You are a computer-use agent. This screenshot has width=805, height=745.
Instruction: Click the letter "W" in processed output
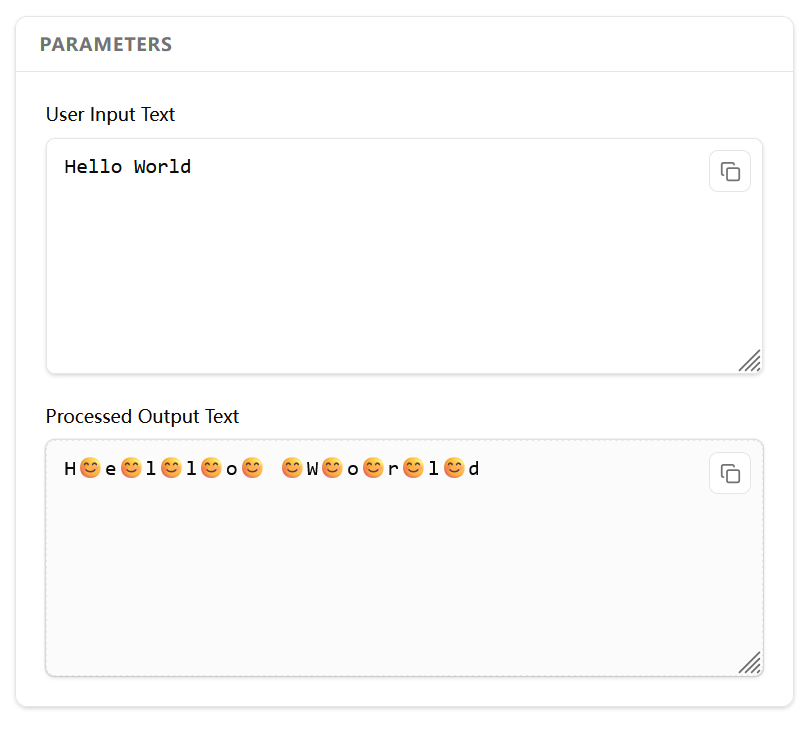tap(312, 468)
